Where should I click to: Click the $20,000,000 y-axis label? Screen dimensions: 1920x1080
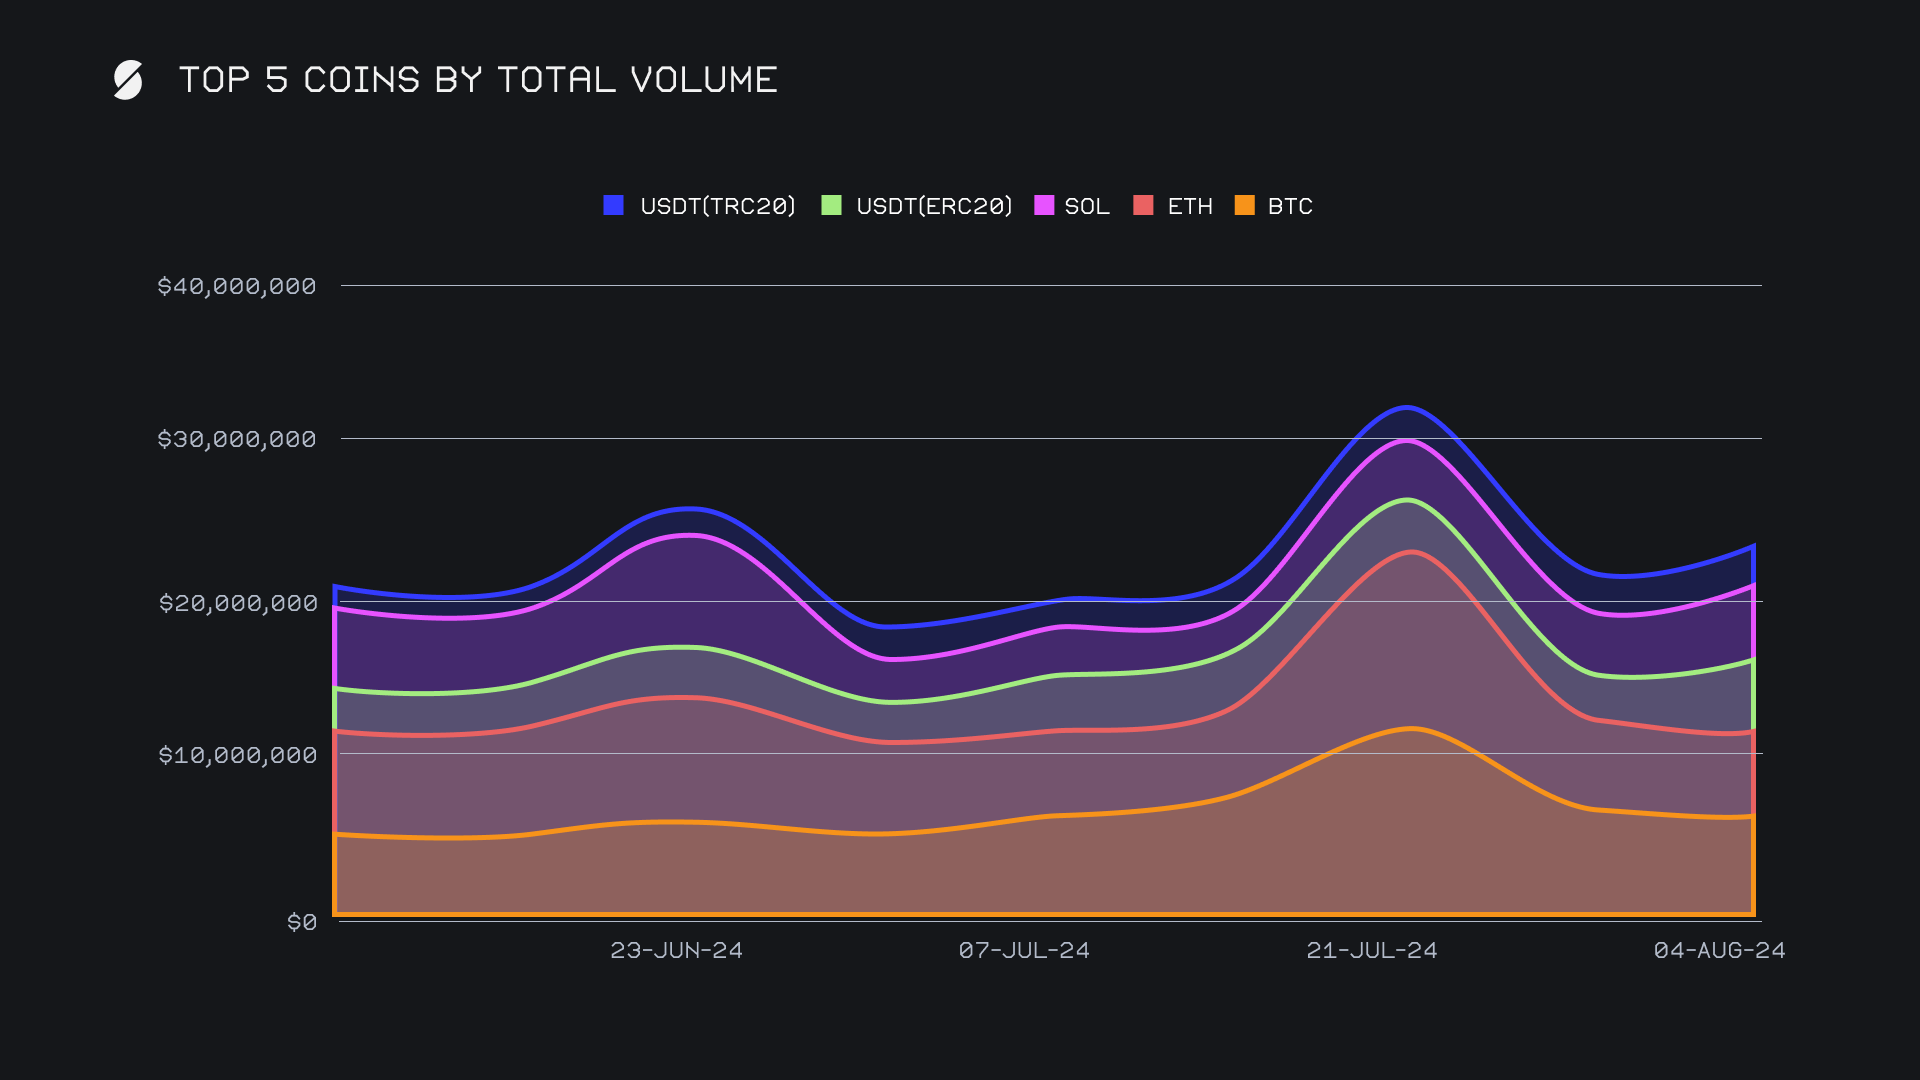pyautogui.click(x=238, y=603)
